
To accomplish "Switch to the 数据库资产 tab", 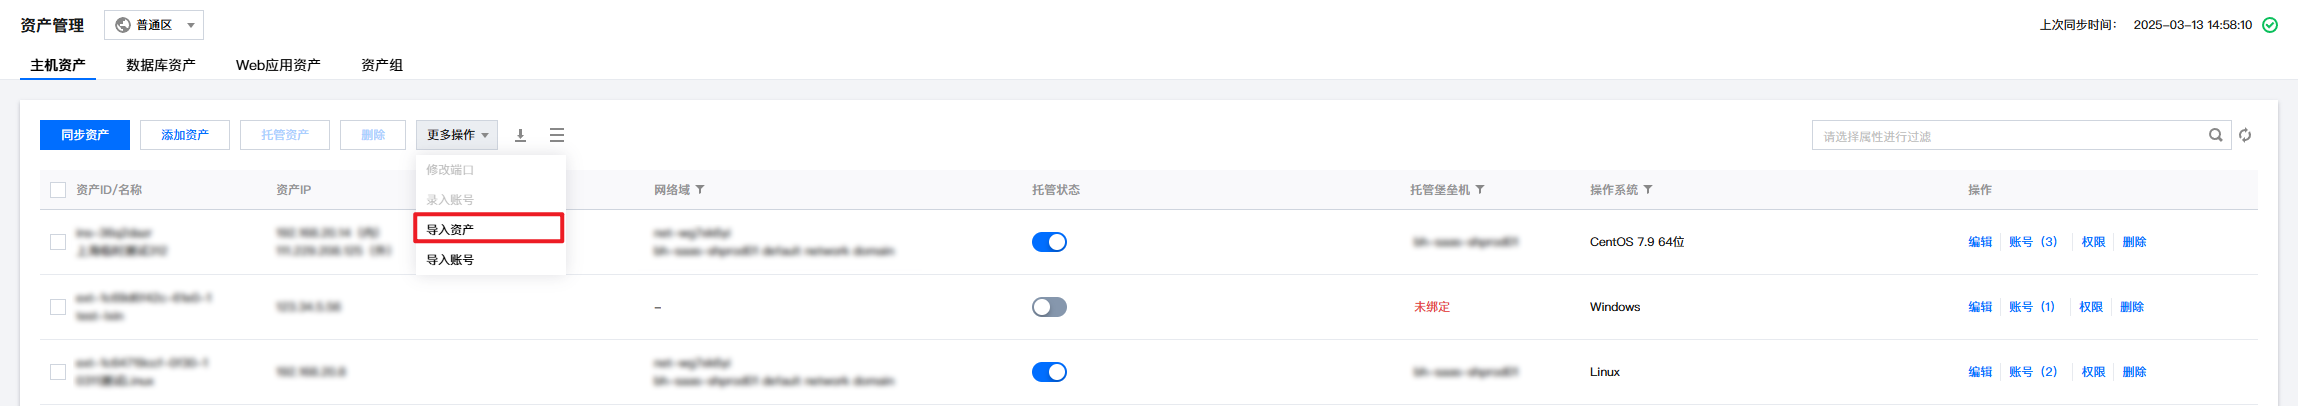I will [x=160, y=65].
